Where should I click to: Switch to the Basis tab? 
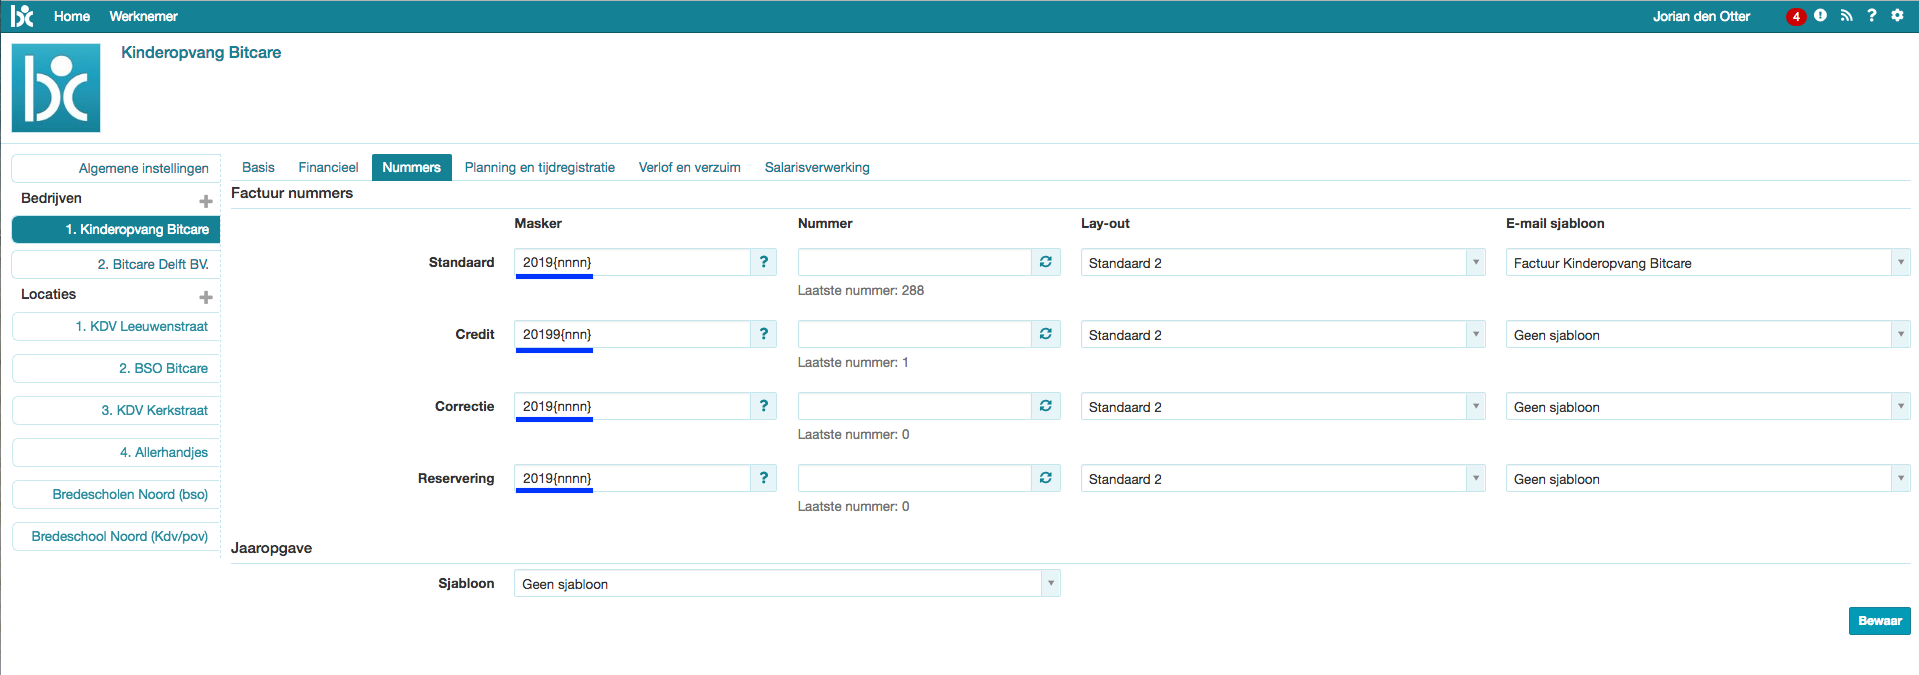click(x=258, y=167)
